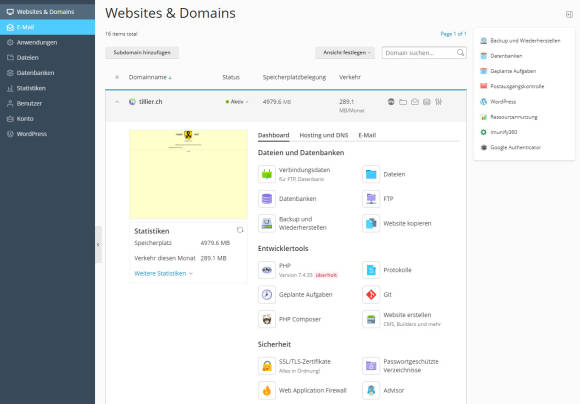Click the Subdomain hinzufügen button

pyautogui.click(x=142, y=53)
